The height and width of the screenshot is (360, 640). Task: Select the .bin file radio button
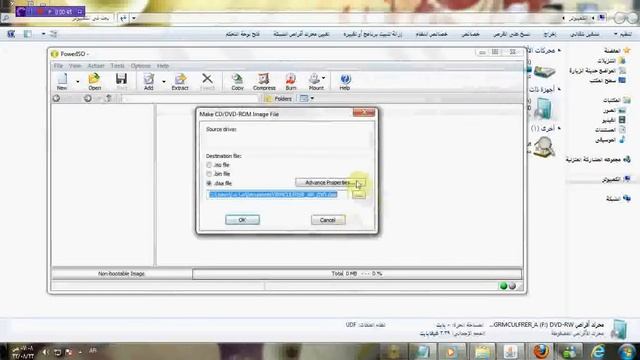pyautogui.click(x=209, y=174)
